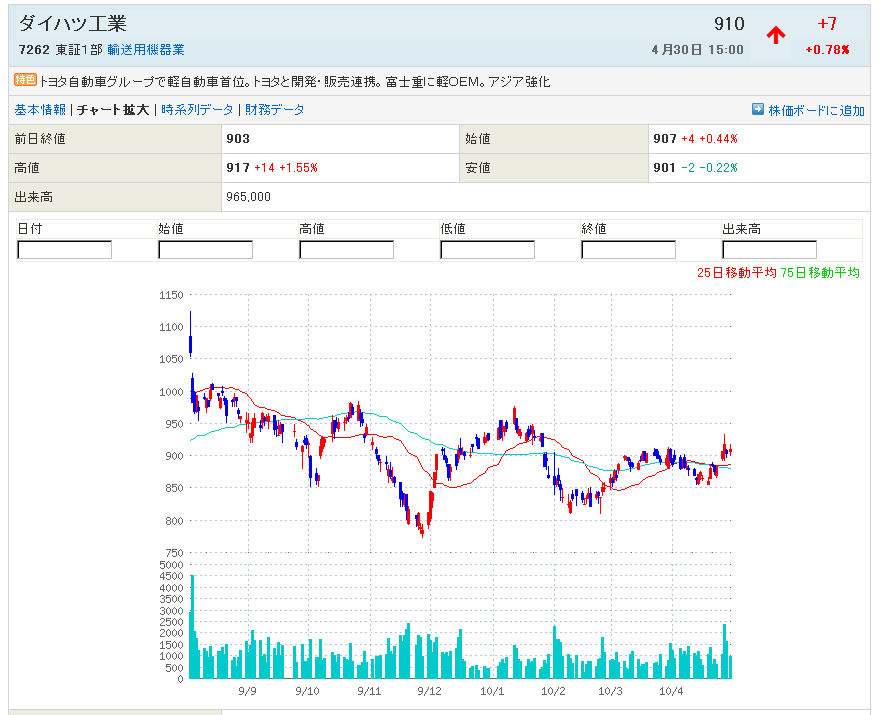Click the blue arrow icon beside 株価ボードに追加

(x=758, y=110)
